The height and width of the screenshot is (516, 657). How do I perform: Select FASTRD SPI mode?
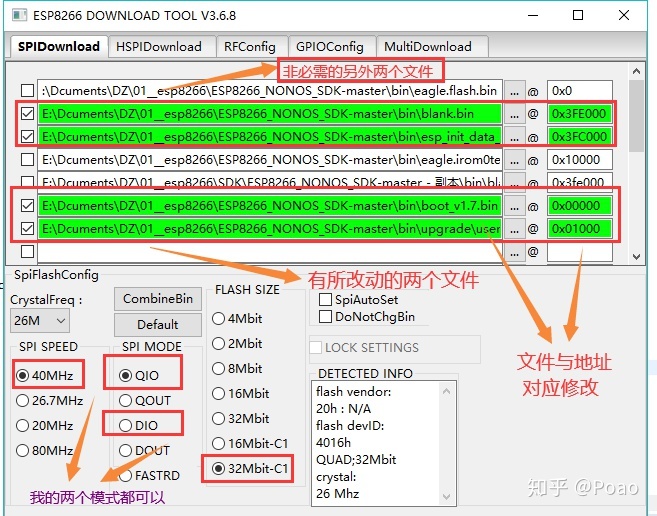tap(150, 475)
